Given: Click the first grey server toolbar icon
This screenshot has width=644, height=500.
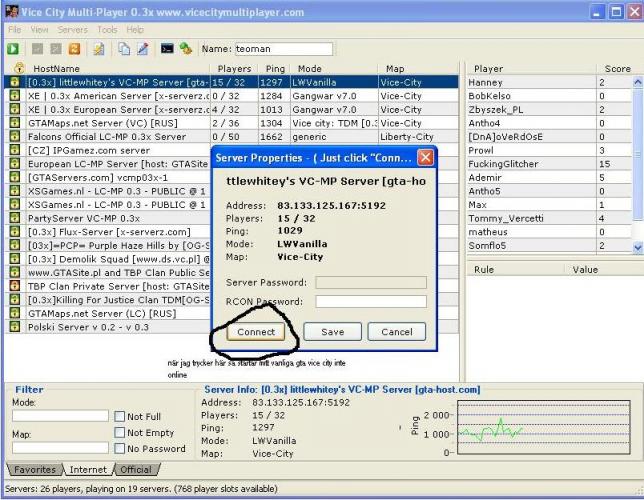Looking at the screenshot, I should tap(37, 49).
